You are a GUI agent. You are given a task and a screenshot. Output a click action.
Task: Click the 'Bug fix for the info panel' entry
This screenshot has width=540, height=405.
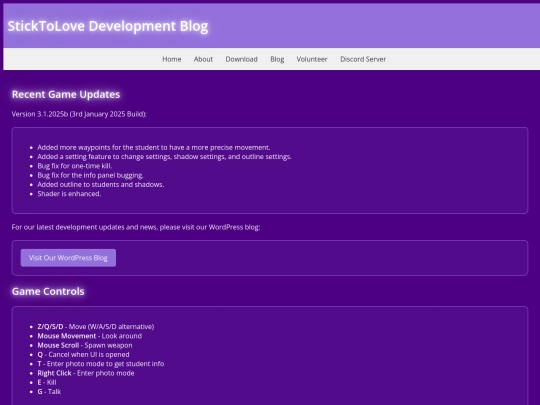click(x=90, y=175)
